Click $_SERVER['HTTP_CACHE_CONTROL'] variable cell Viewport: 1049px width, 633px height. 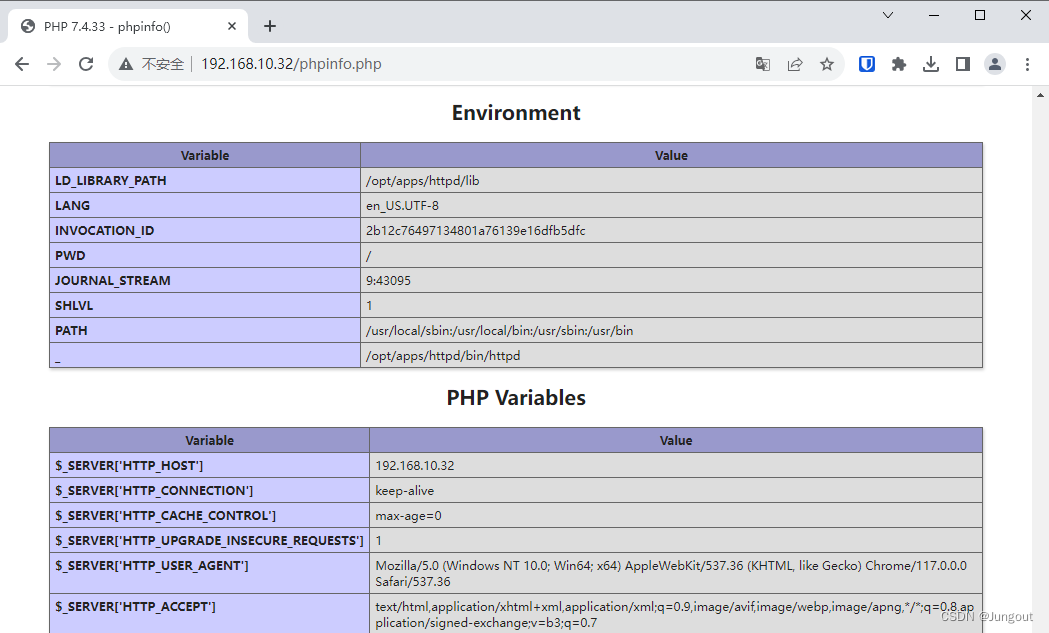[x=209, y=516]
